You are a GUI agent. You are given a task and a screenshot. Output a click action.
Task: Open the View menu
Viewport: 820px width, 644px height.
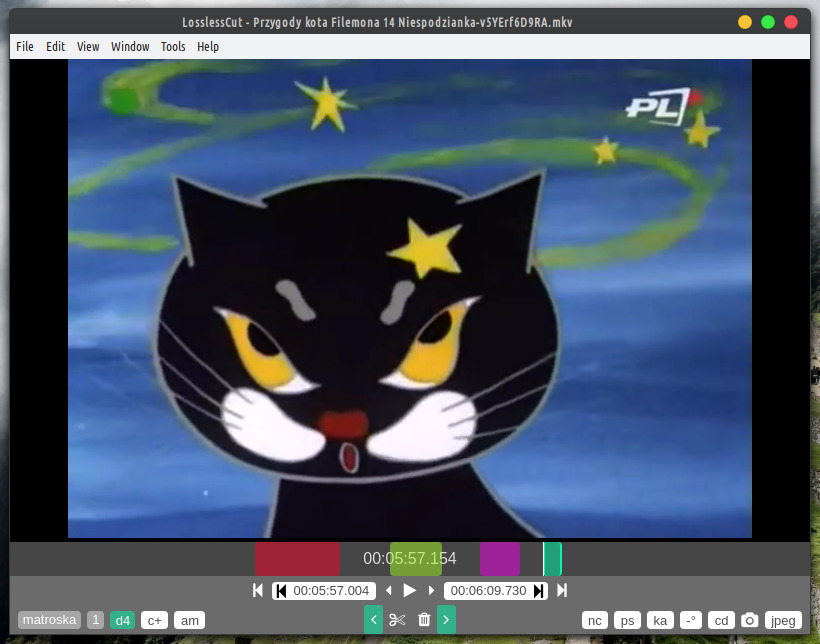tap(88, 47)
